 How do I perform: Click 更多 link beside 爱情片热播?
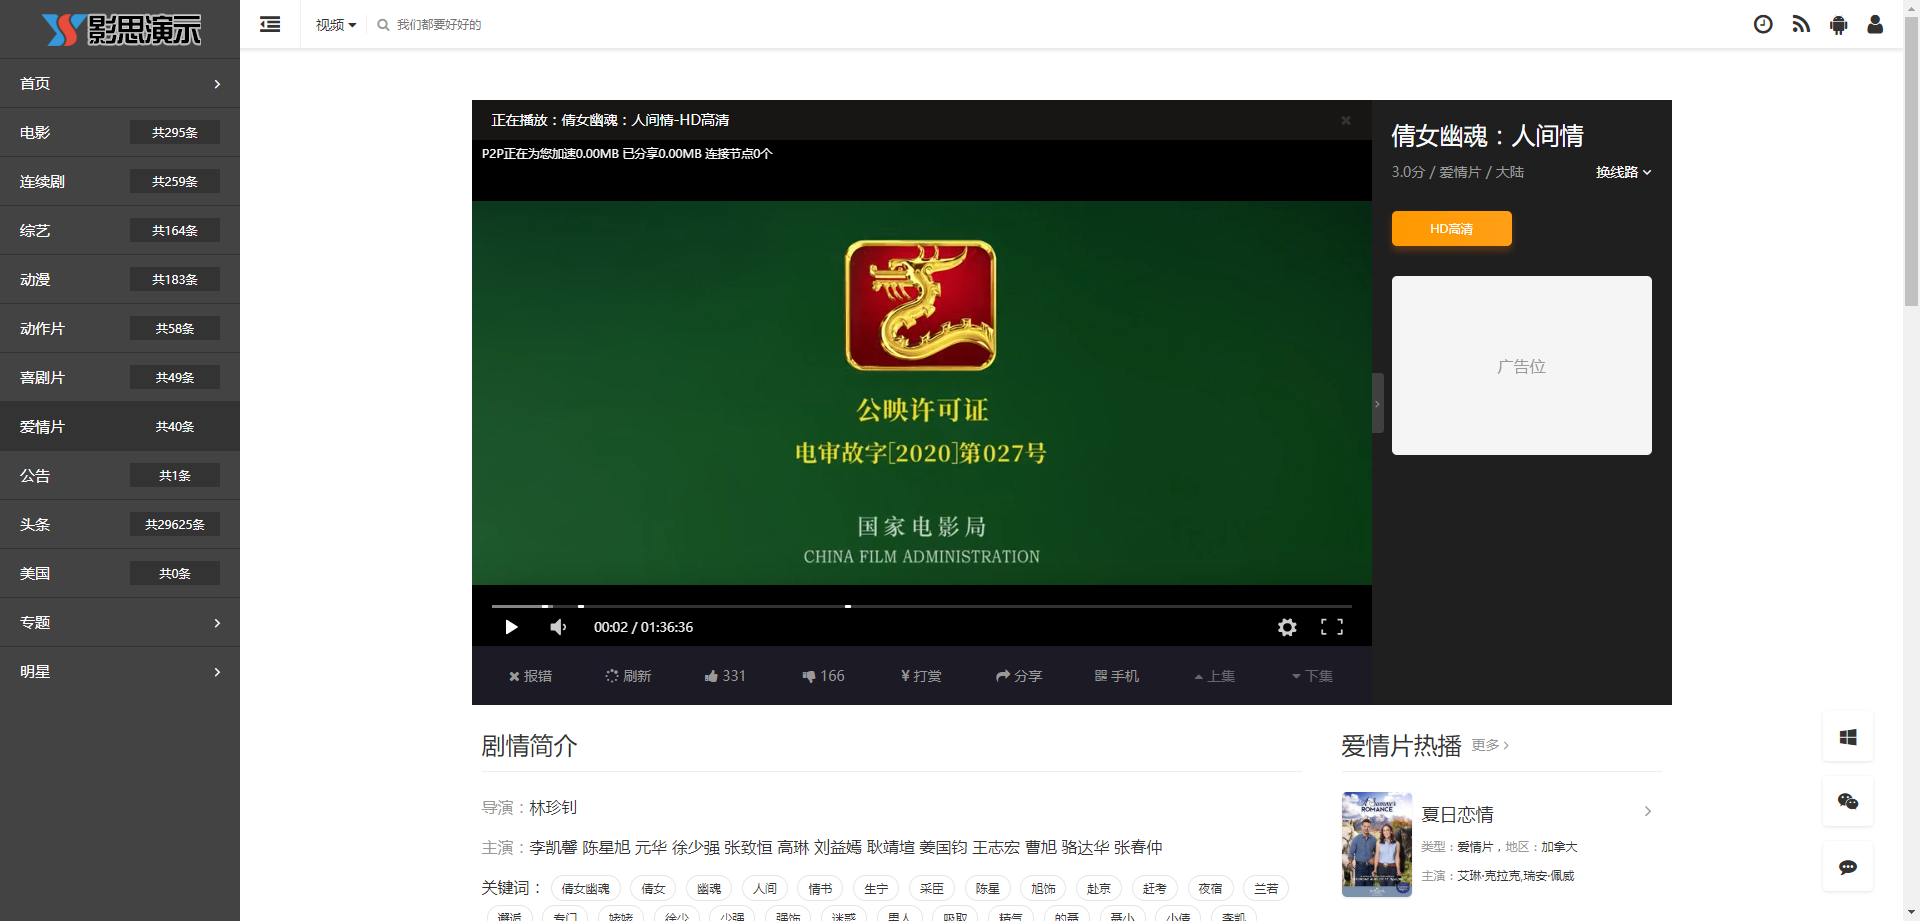(1489, 745)
